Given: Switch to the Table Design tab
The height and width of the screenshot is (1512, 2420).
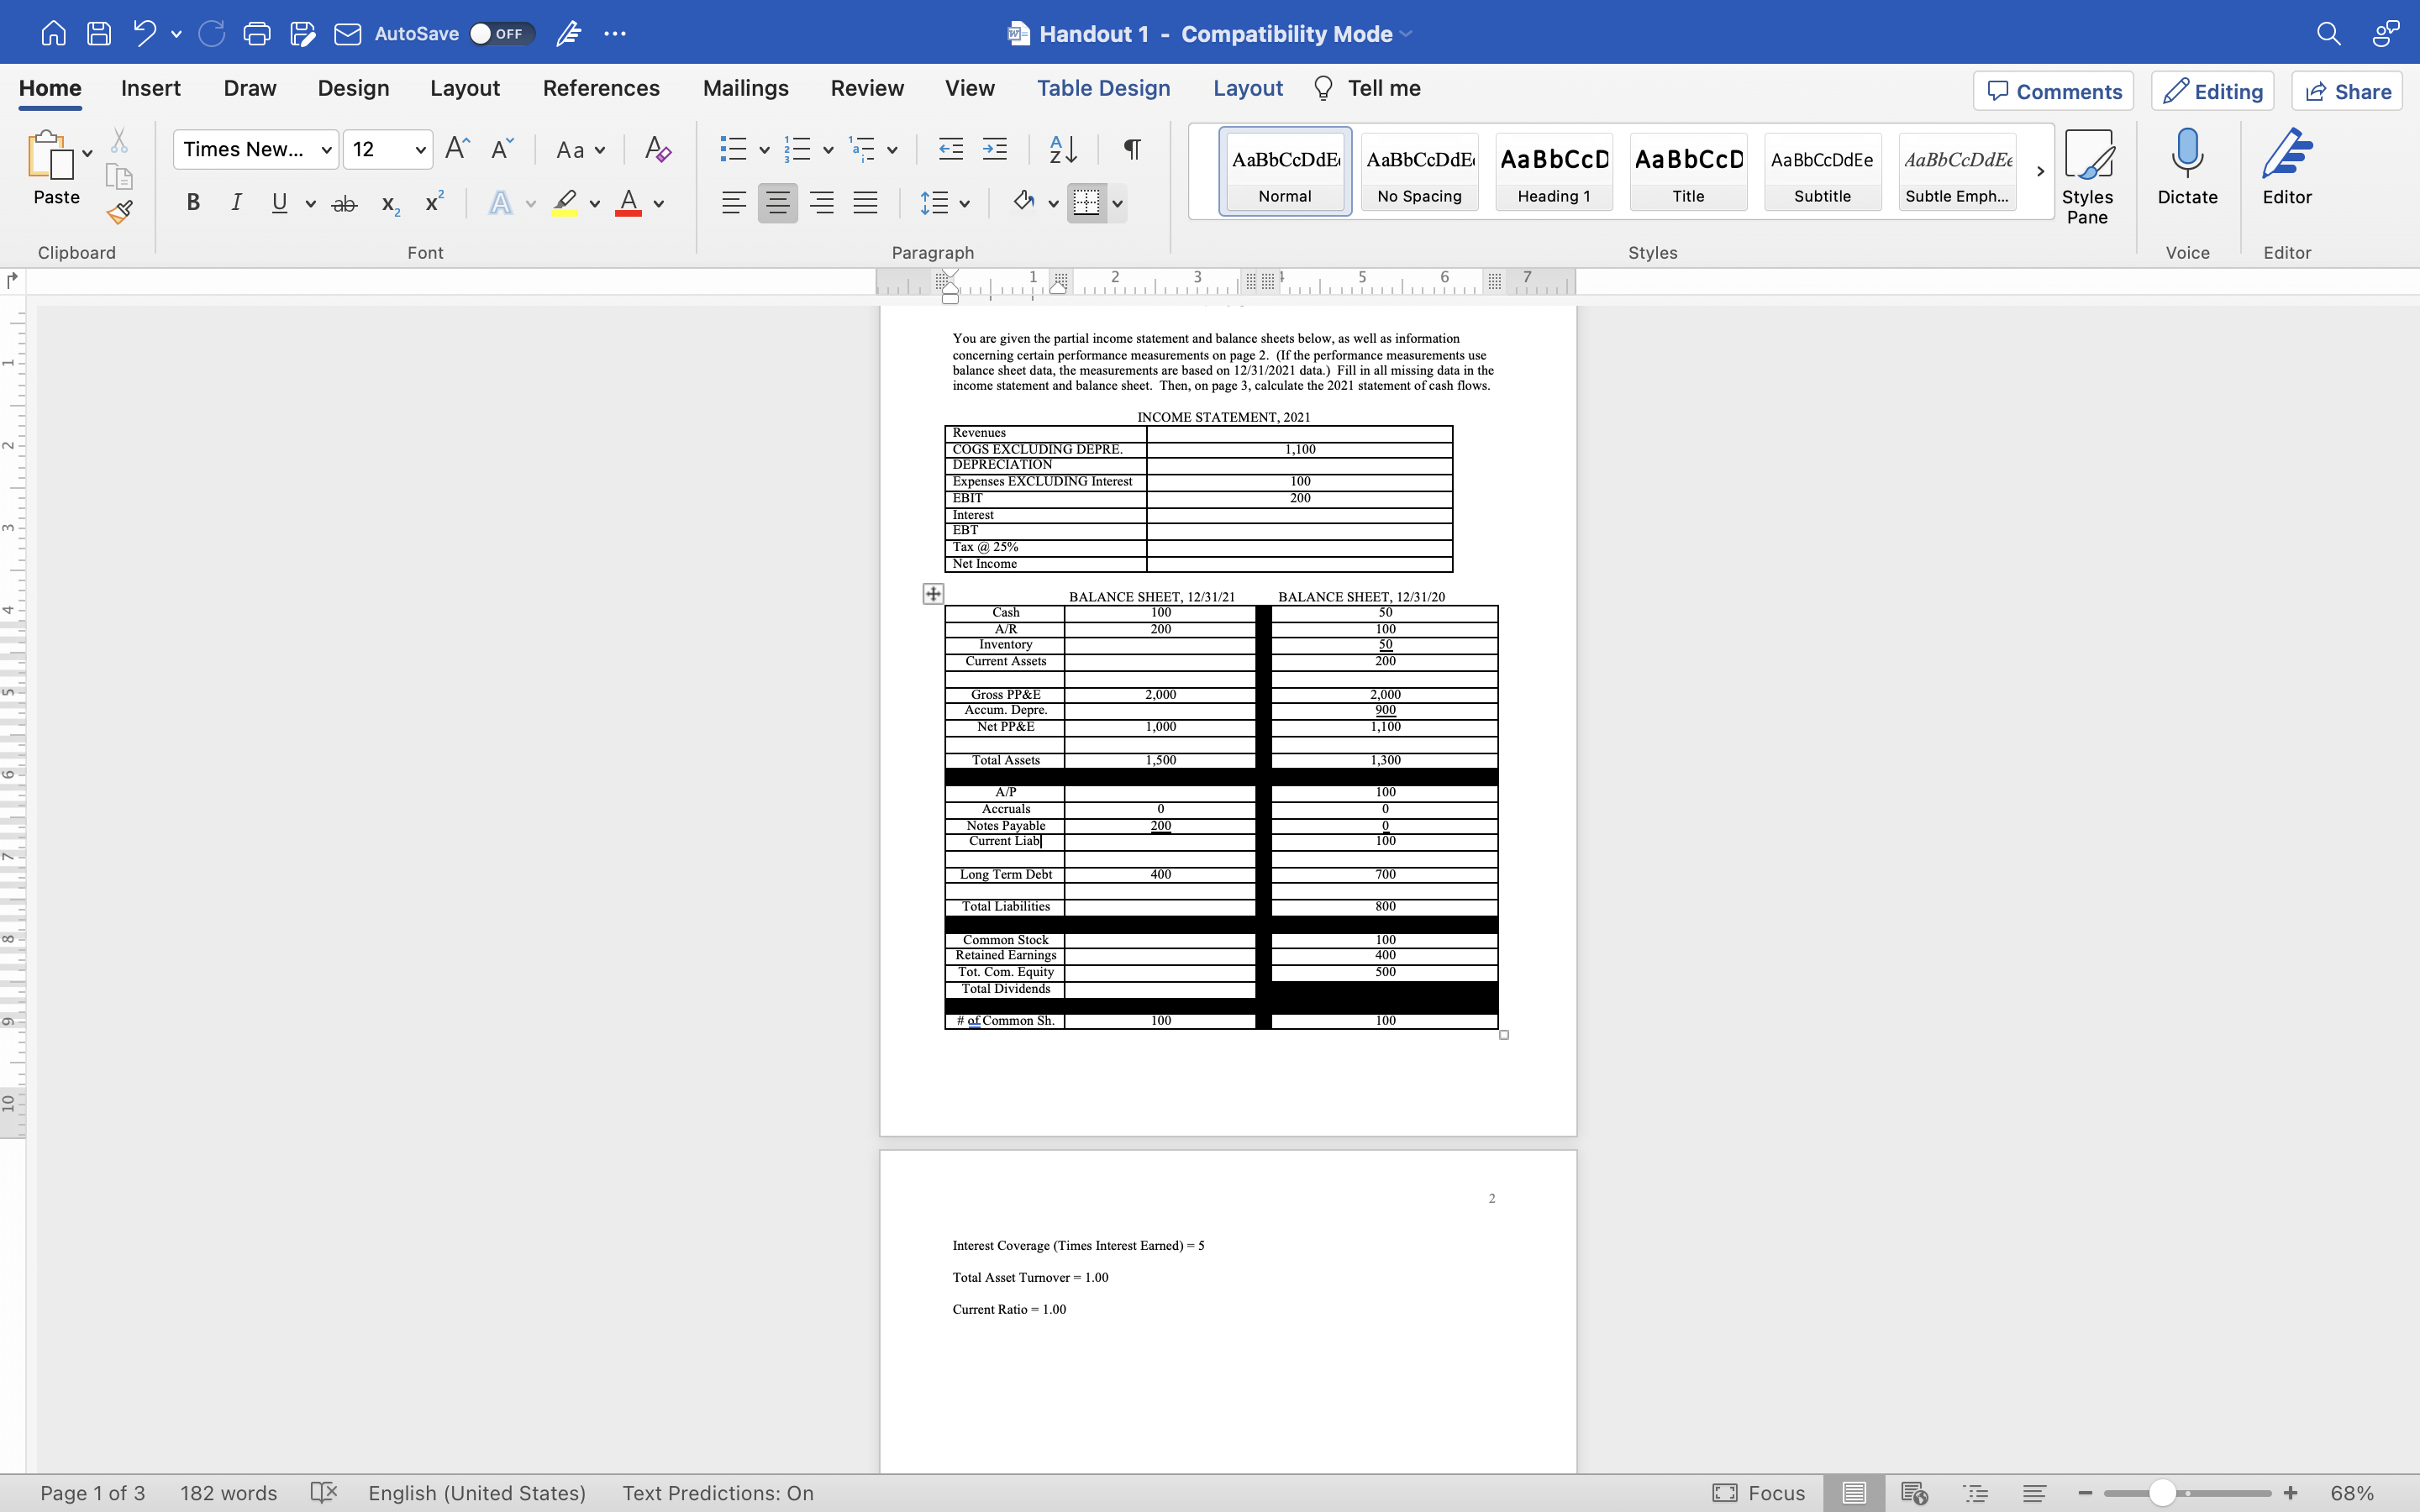Looking at the screenshot, I should (1103, 88).
